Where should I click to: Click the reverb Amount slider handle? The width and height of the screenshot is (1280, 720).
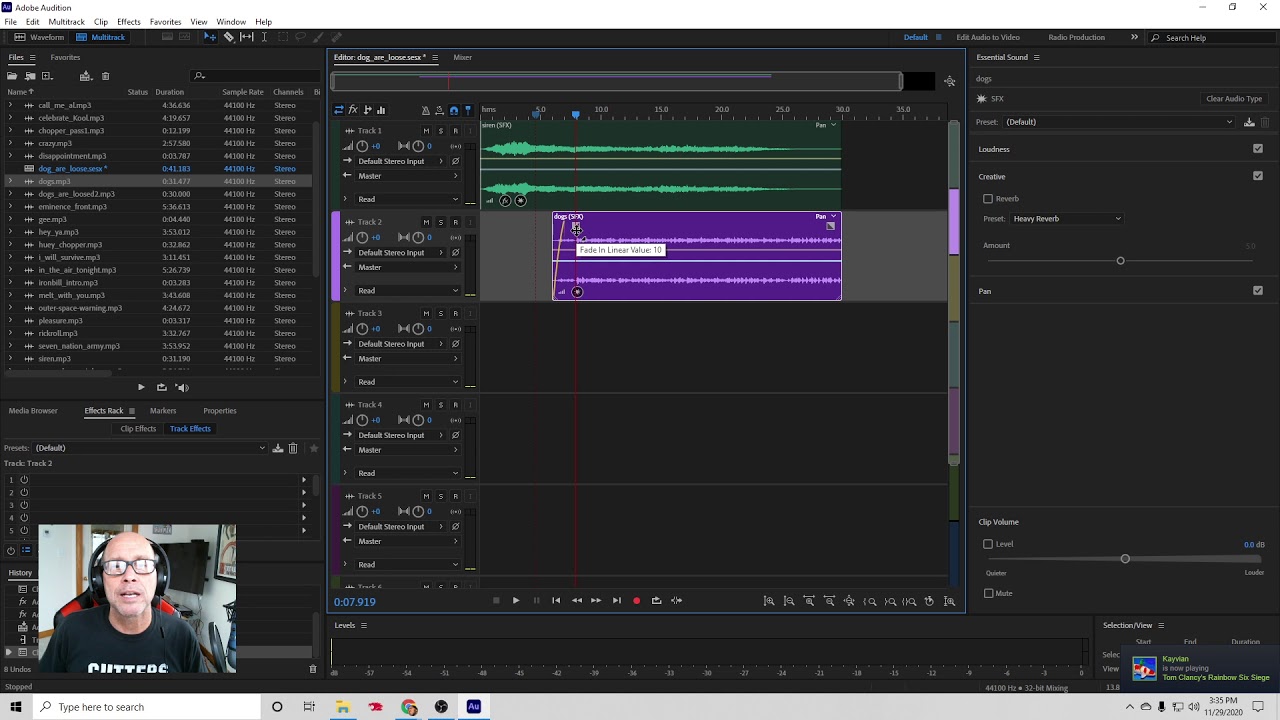click(1120, 261)
